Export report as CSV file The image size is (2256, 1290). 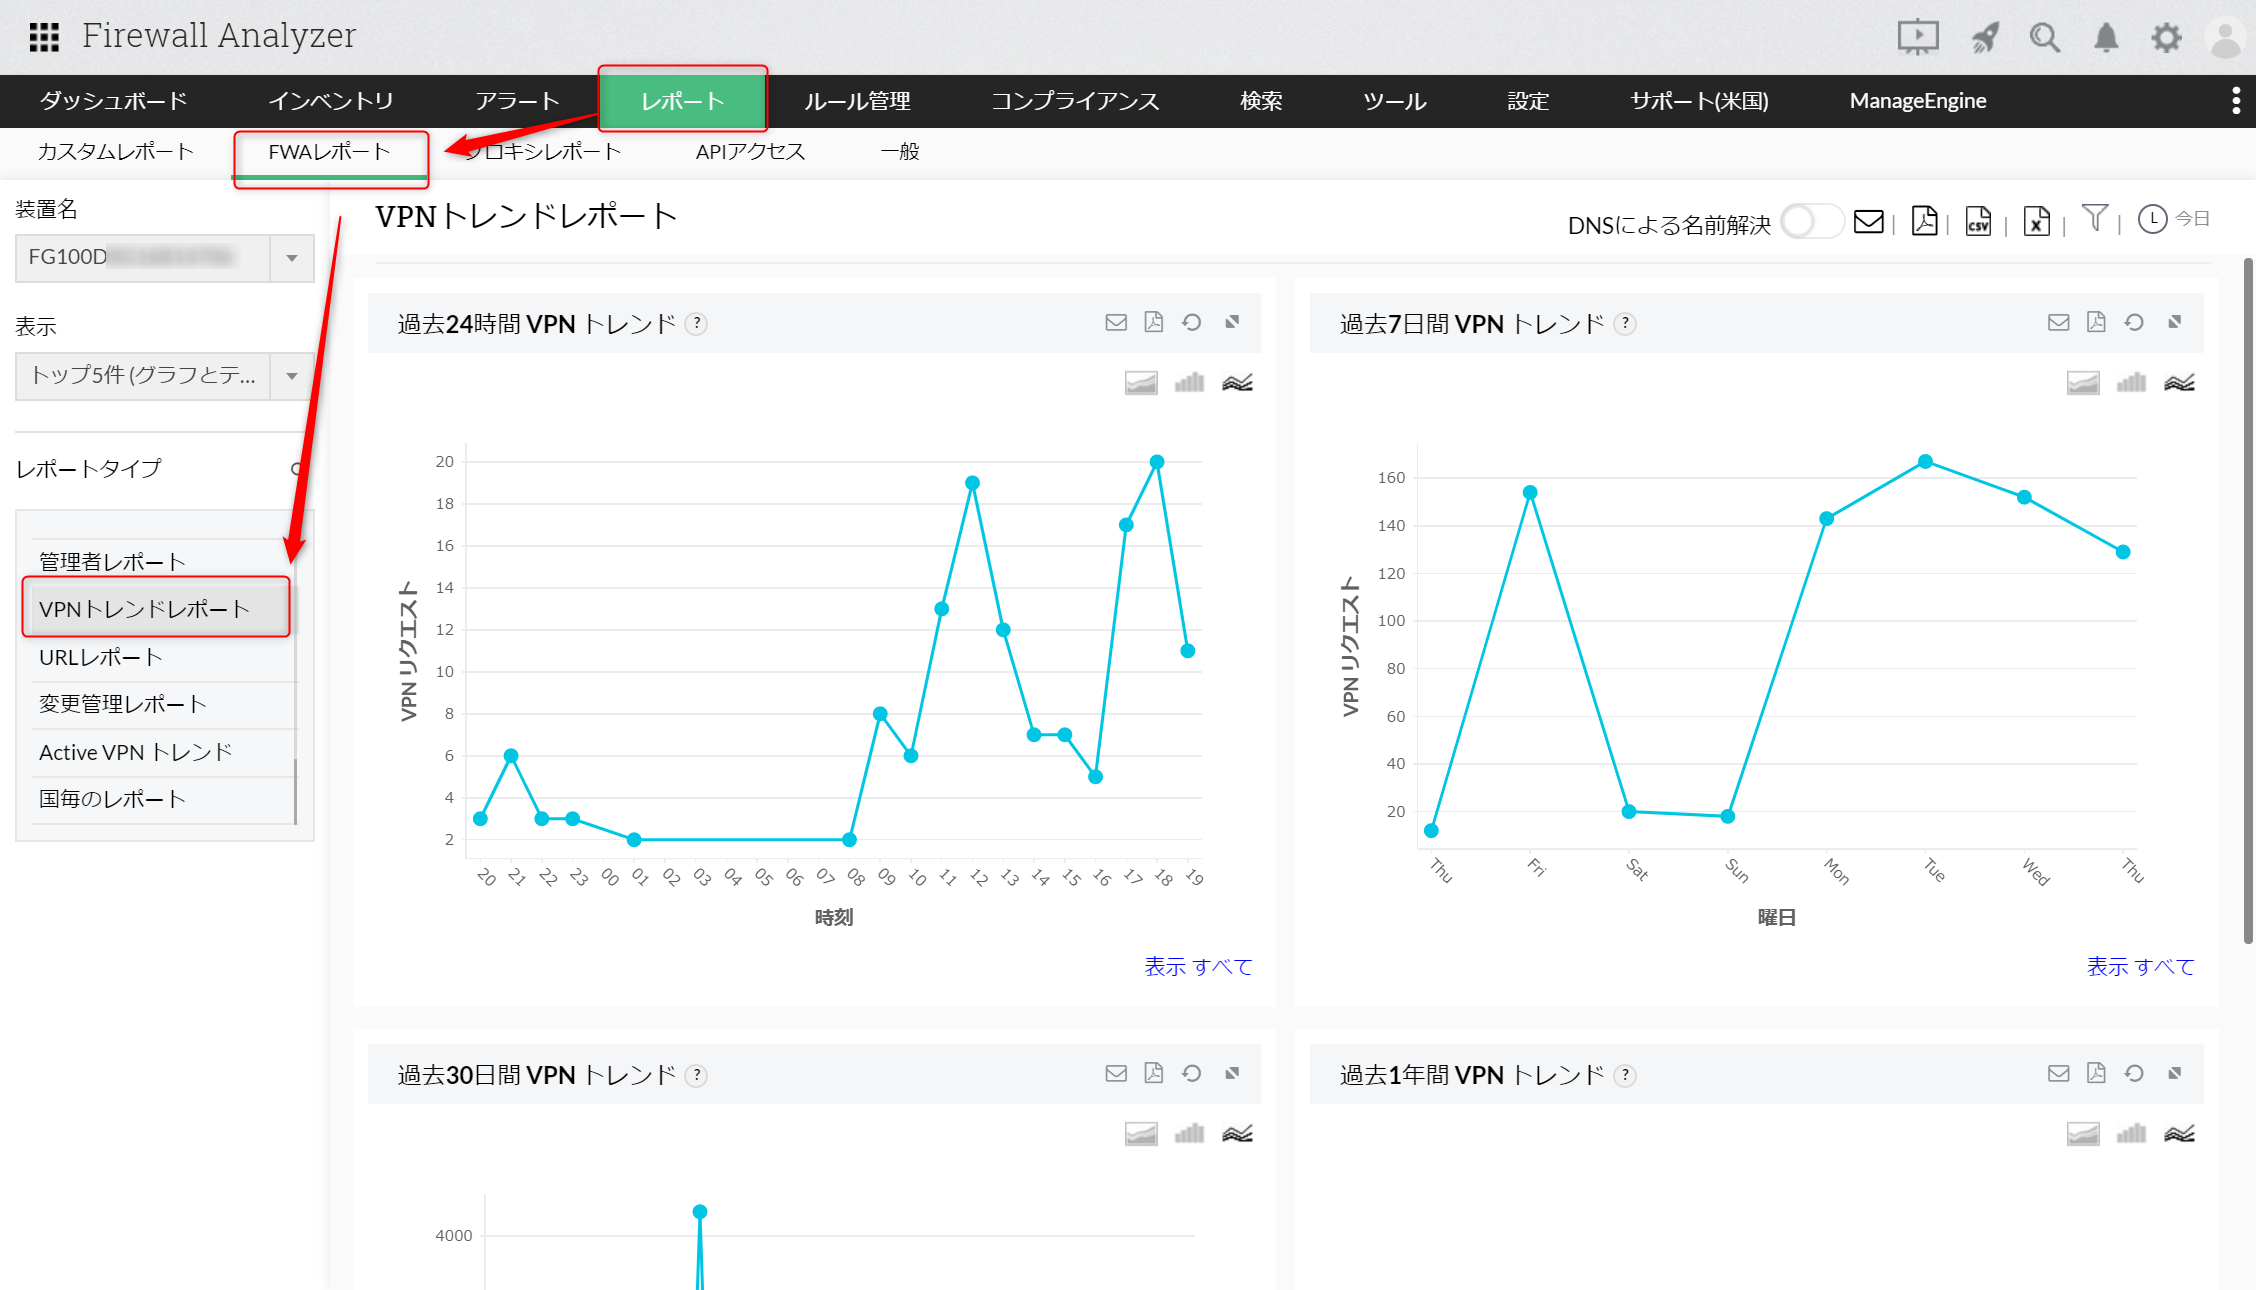(1978, 221)
